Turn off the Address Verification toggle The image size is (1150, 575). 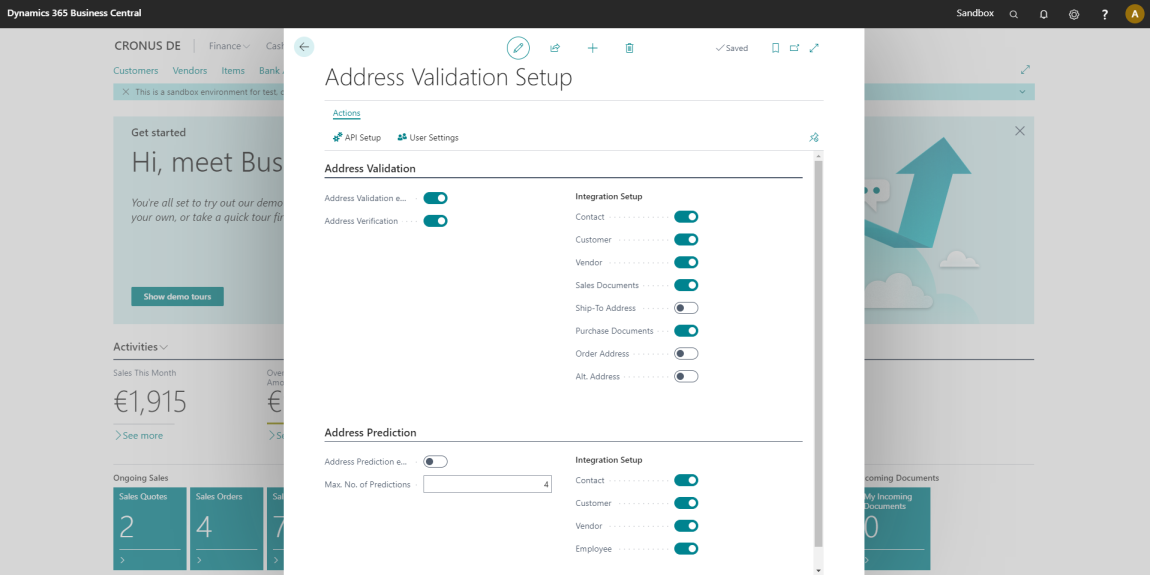click(x=435, y=221)
